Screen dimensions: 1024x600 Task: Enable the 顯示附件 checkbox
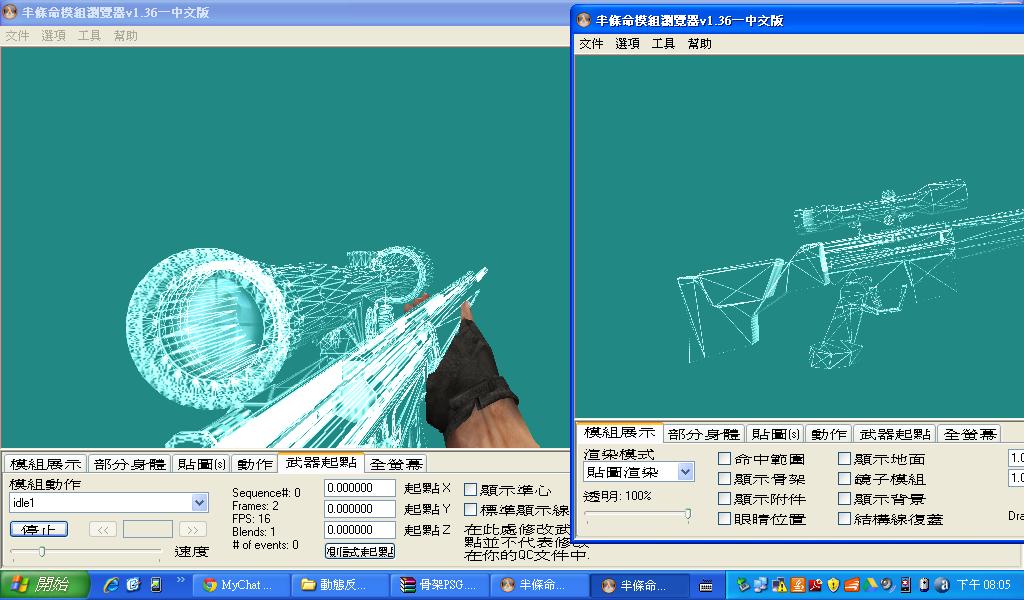click(x=724, y=499)
